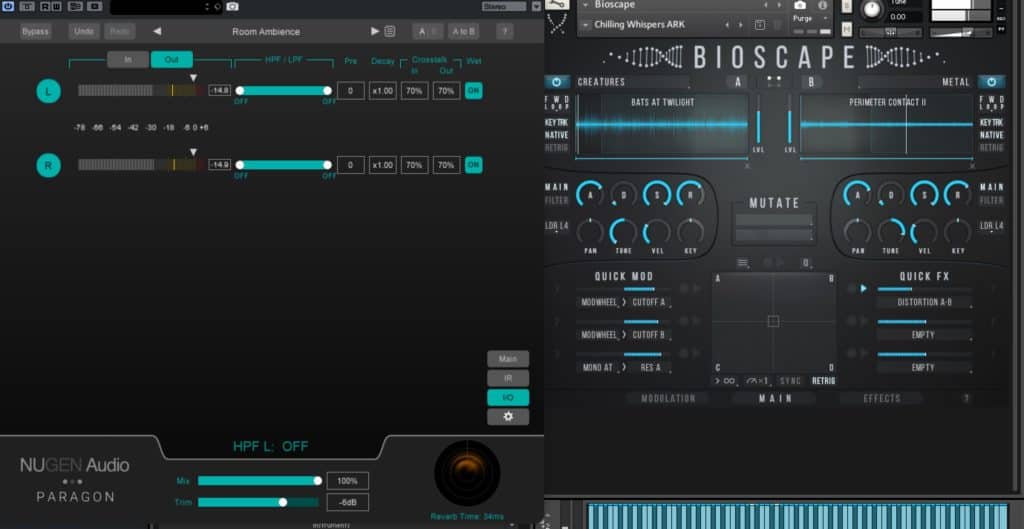Click layer B release knob
This screenshot has width=1024, height=529.
957,195
